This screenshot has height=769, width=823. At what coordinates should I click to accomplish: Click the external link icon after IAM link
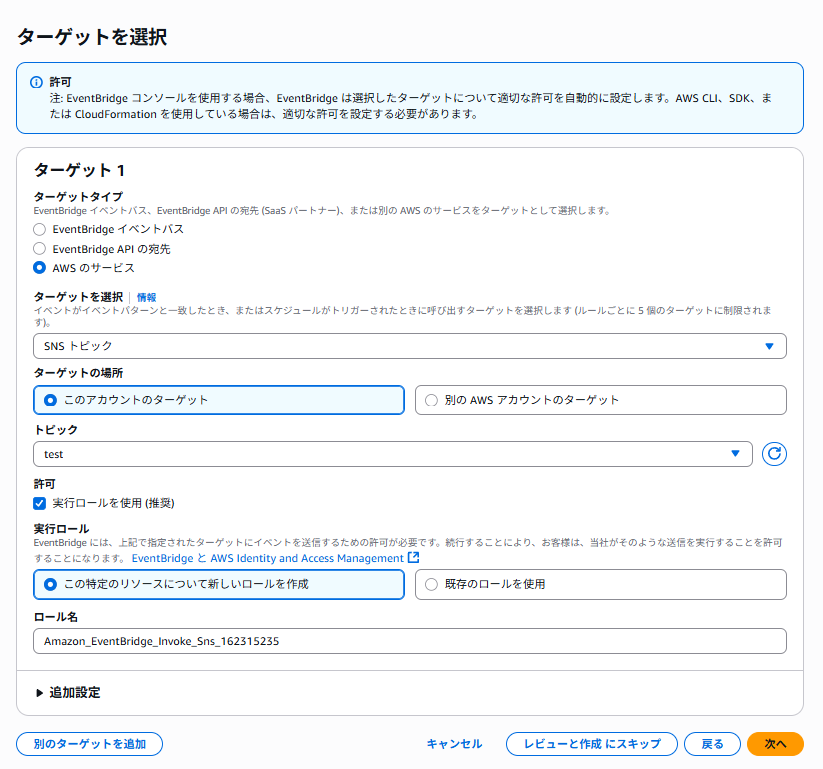click(x=414, y=557)
